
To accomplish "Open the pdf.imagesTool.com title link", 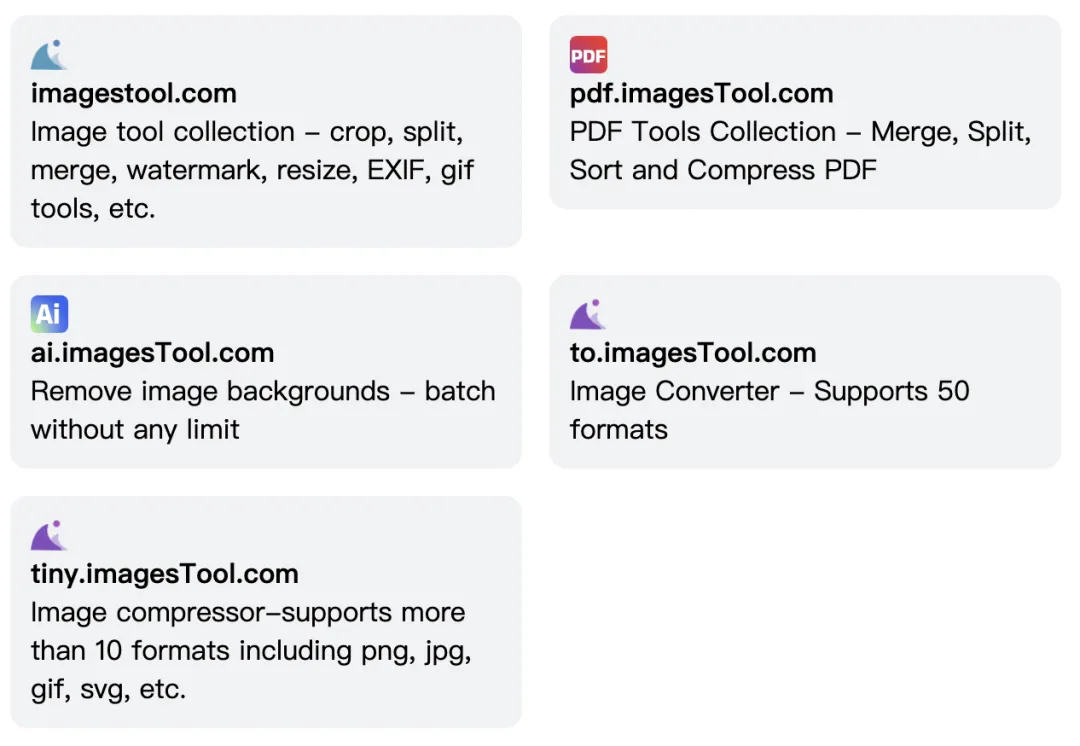I will point(701,94).
